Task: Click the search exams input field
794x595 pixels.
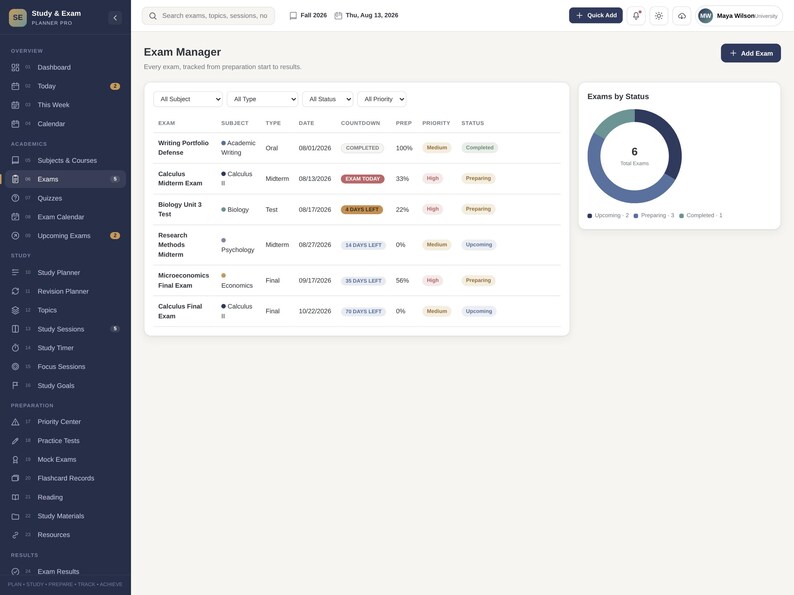Action: point(209,16)
